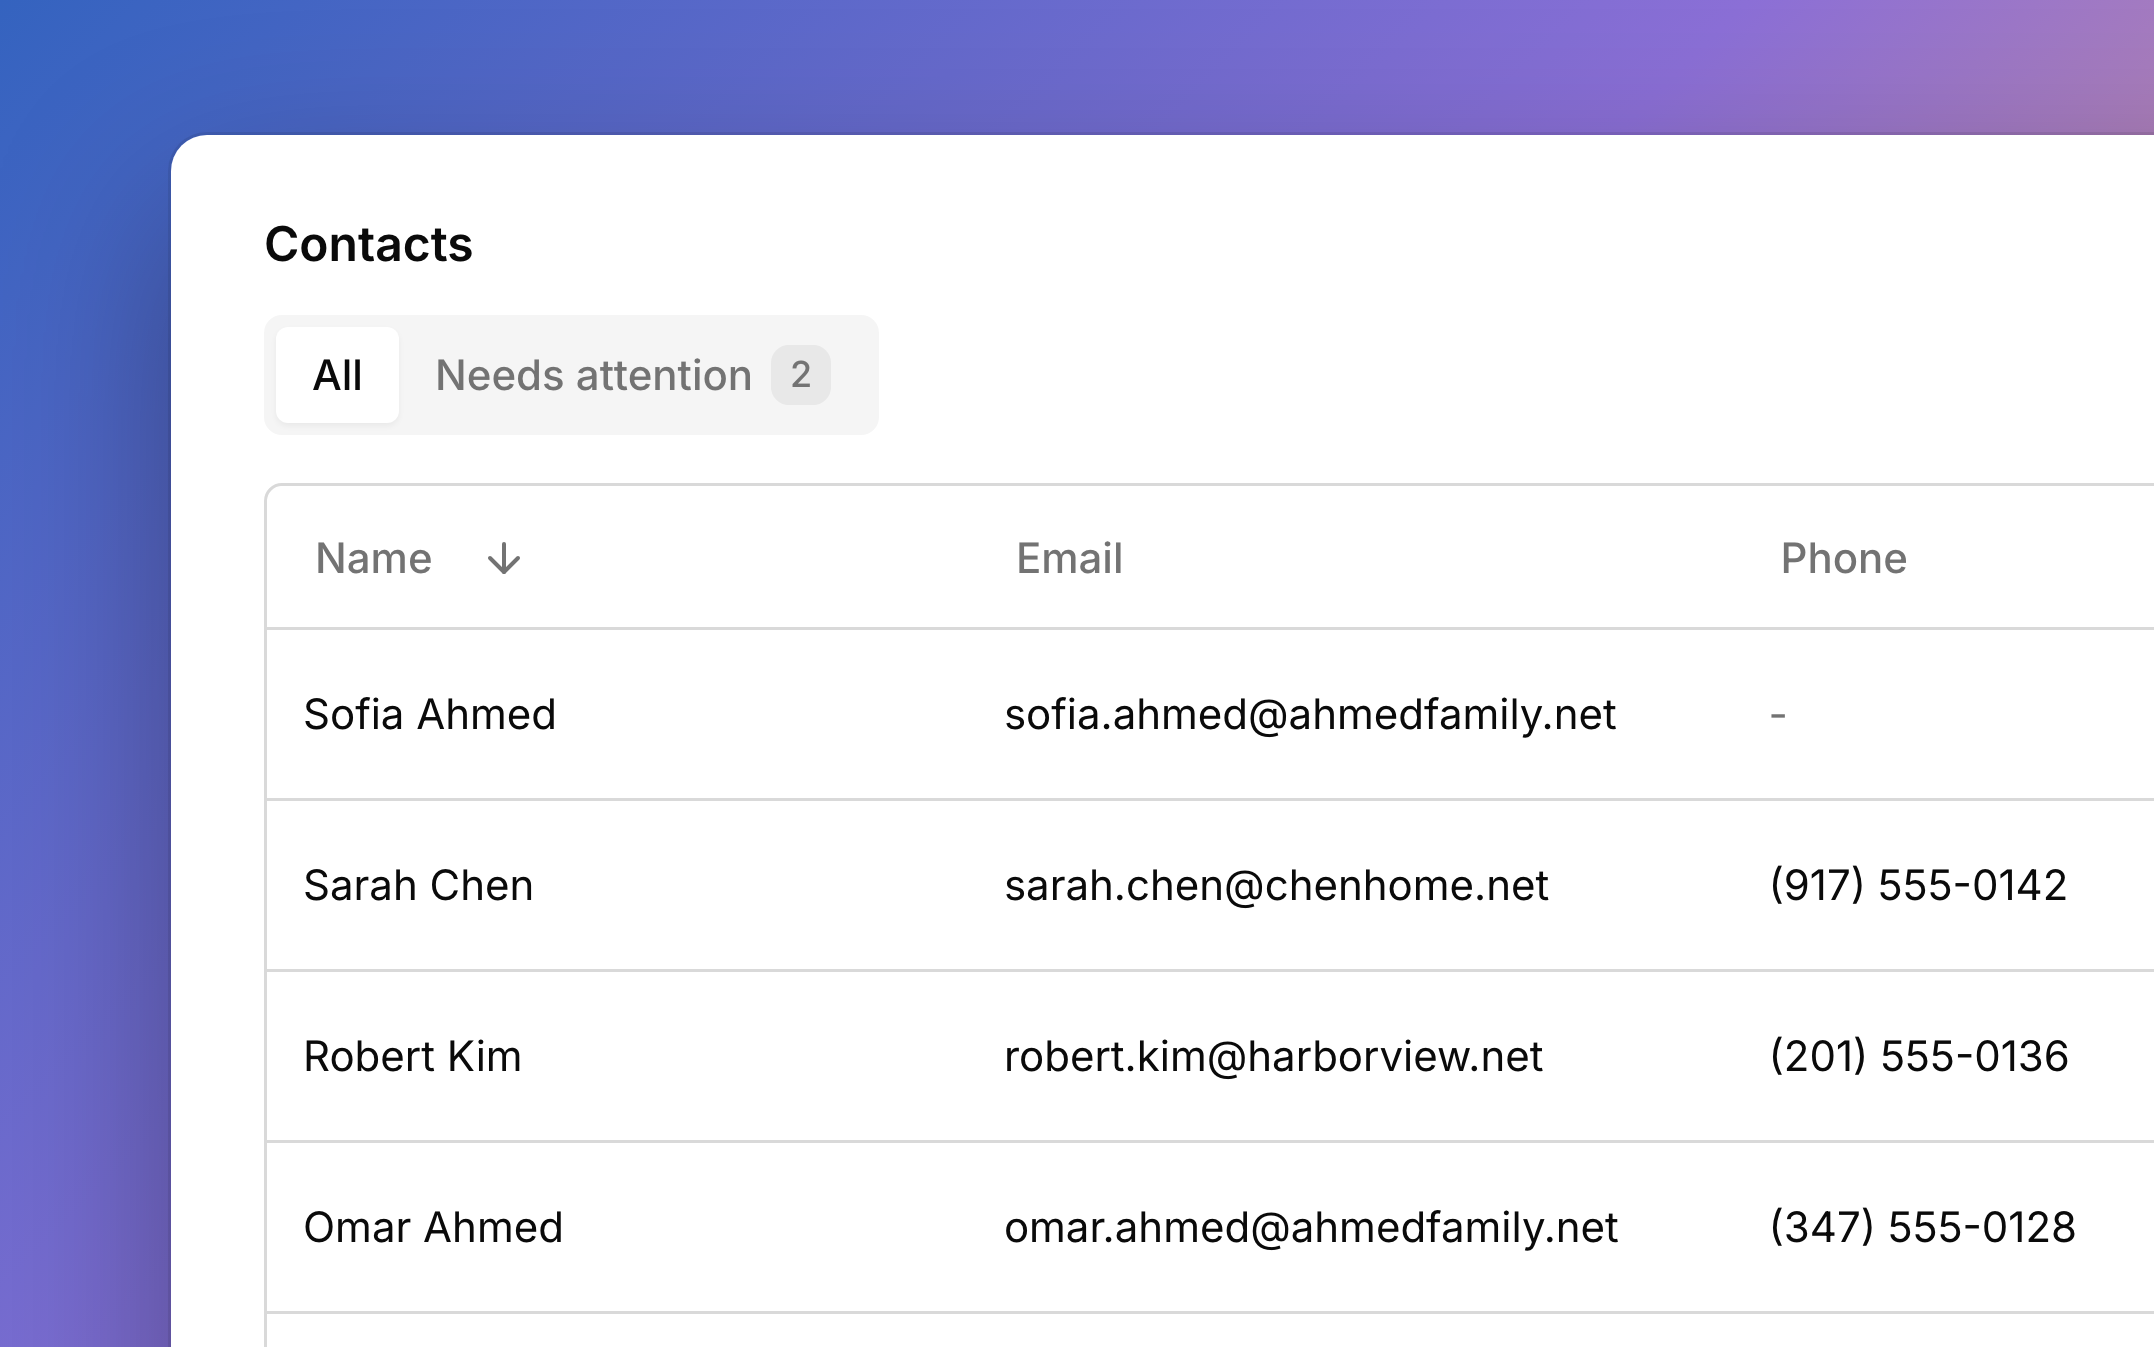Select the Sofia Ahmed name cell
2154x1347 pixels.
(x=430, y=714)
